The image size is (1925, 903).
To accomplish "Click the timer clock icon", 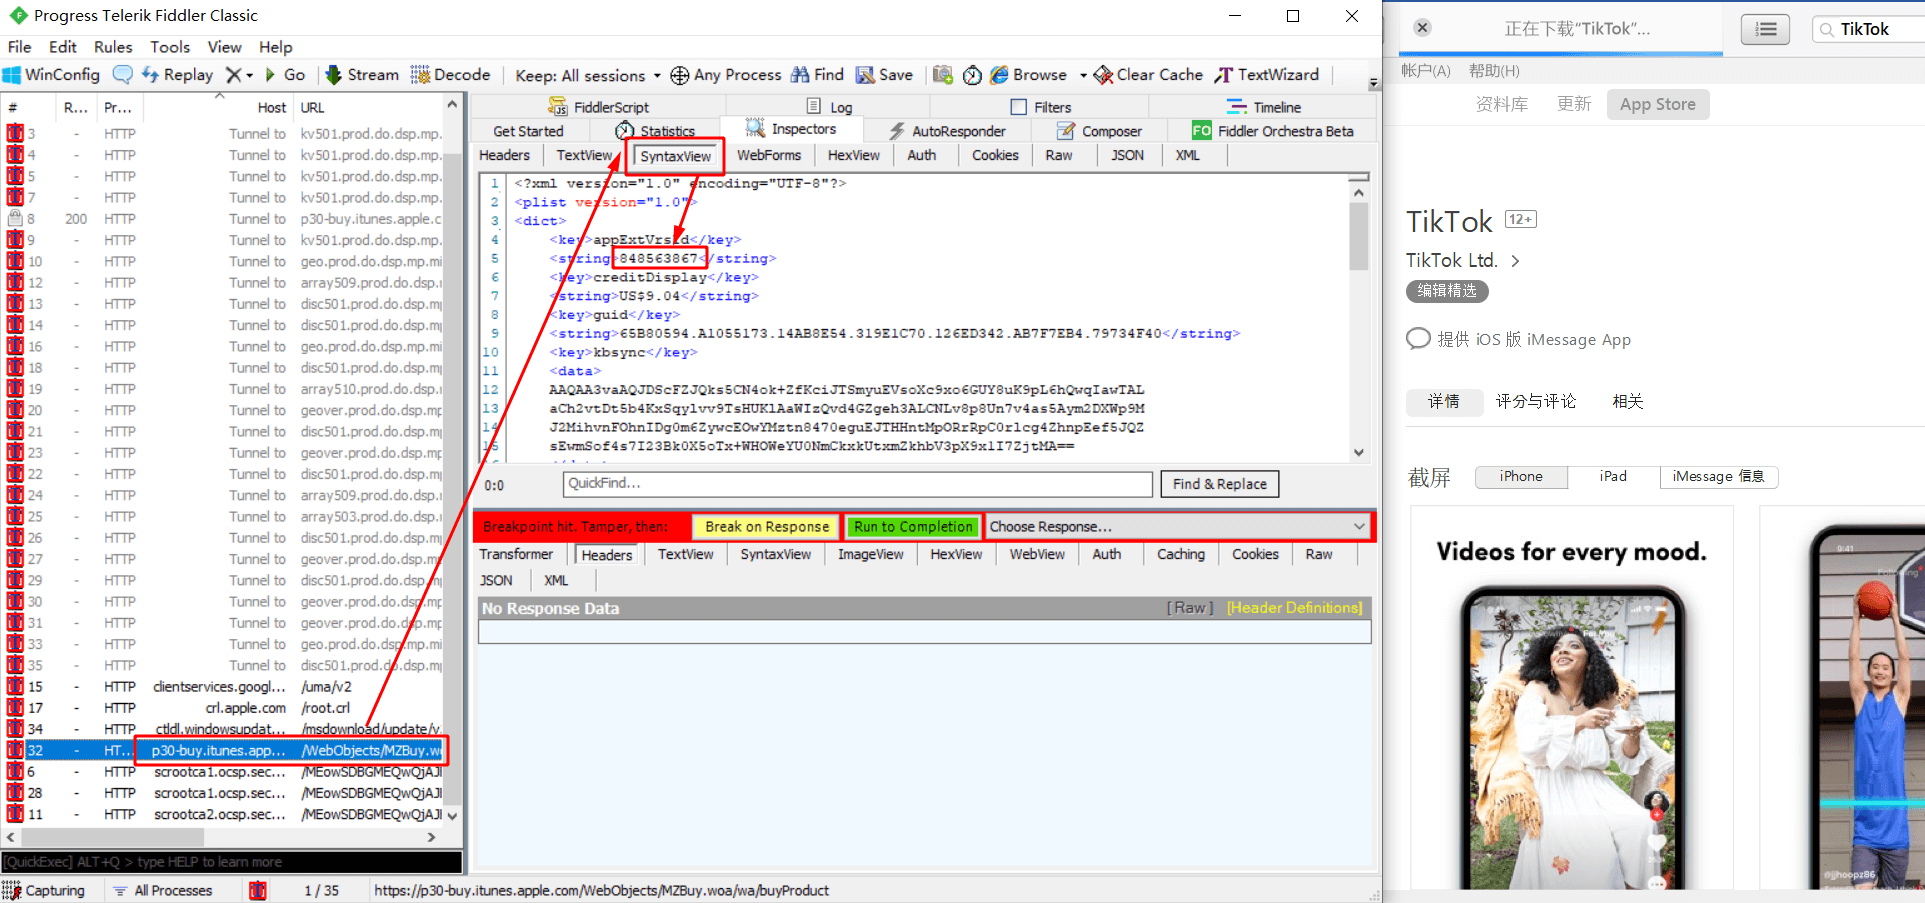I will point(972,75).
